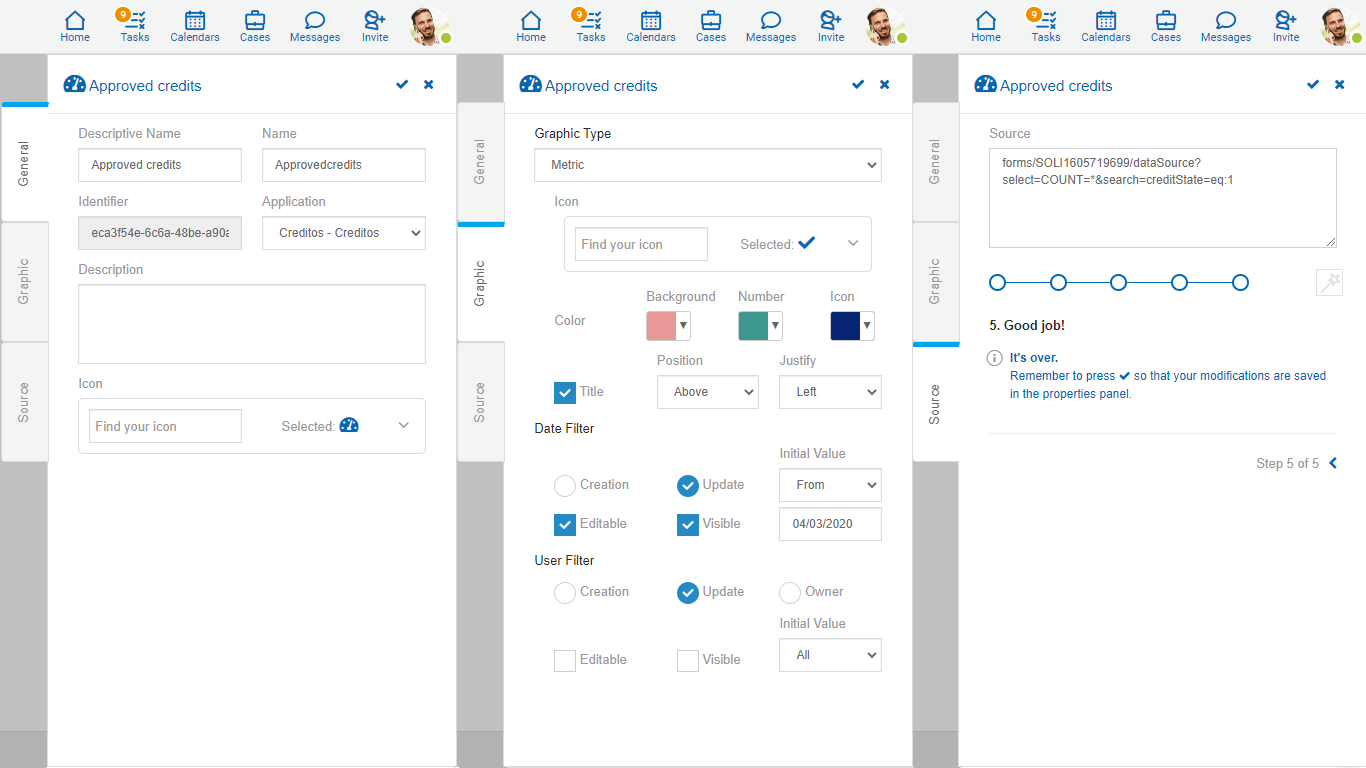The height and width of the screenshot is (768, 1366).
Task: Open the Position dropdown set to Above
Action: (707, 392)
